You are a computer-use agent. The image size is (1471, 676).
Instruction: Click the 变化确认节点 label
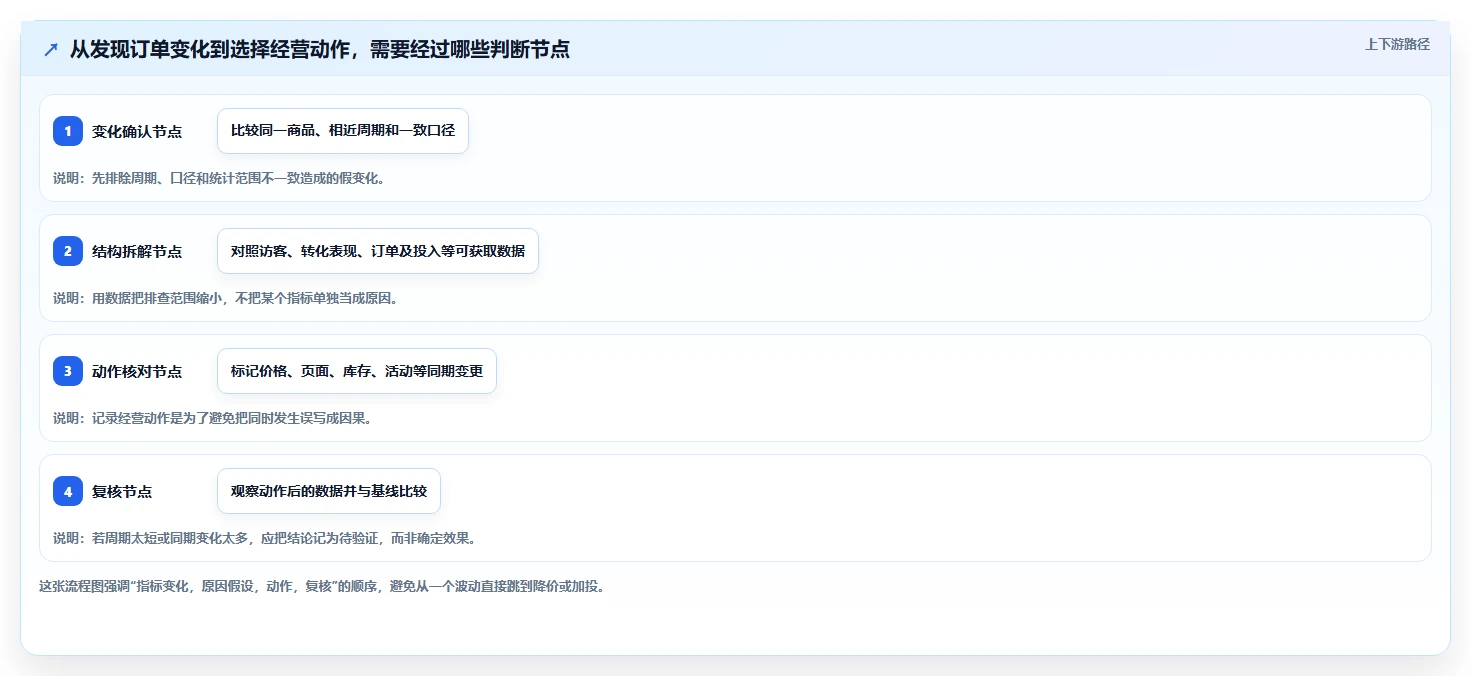click(x=137, y=131)
